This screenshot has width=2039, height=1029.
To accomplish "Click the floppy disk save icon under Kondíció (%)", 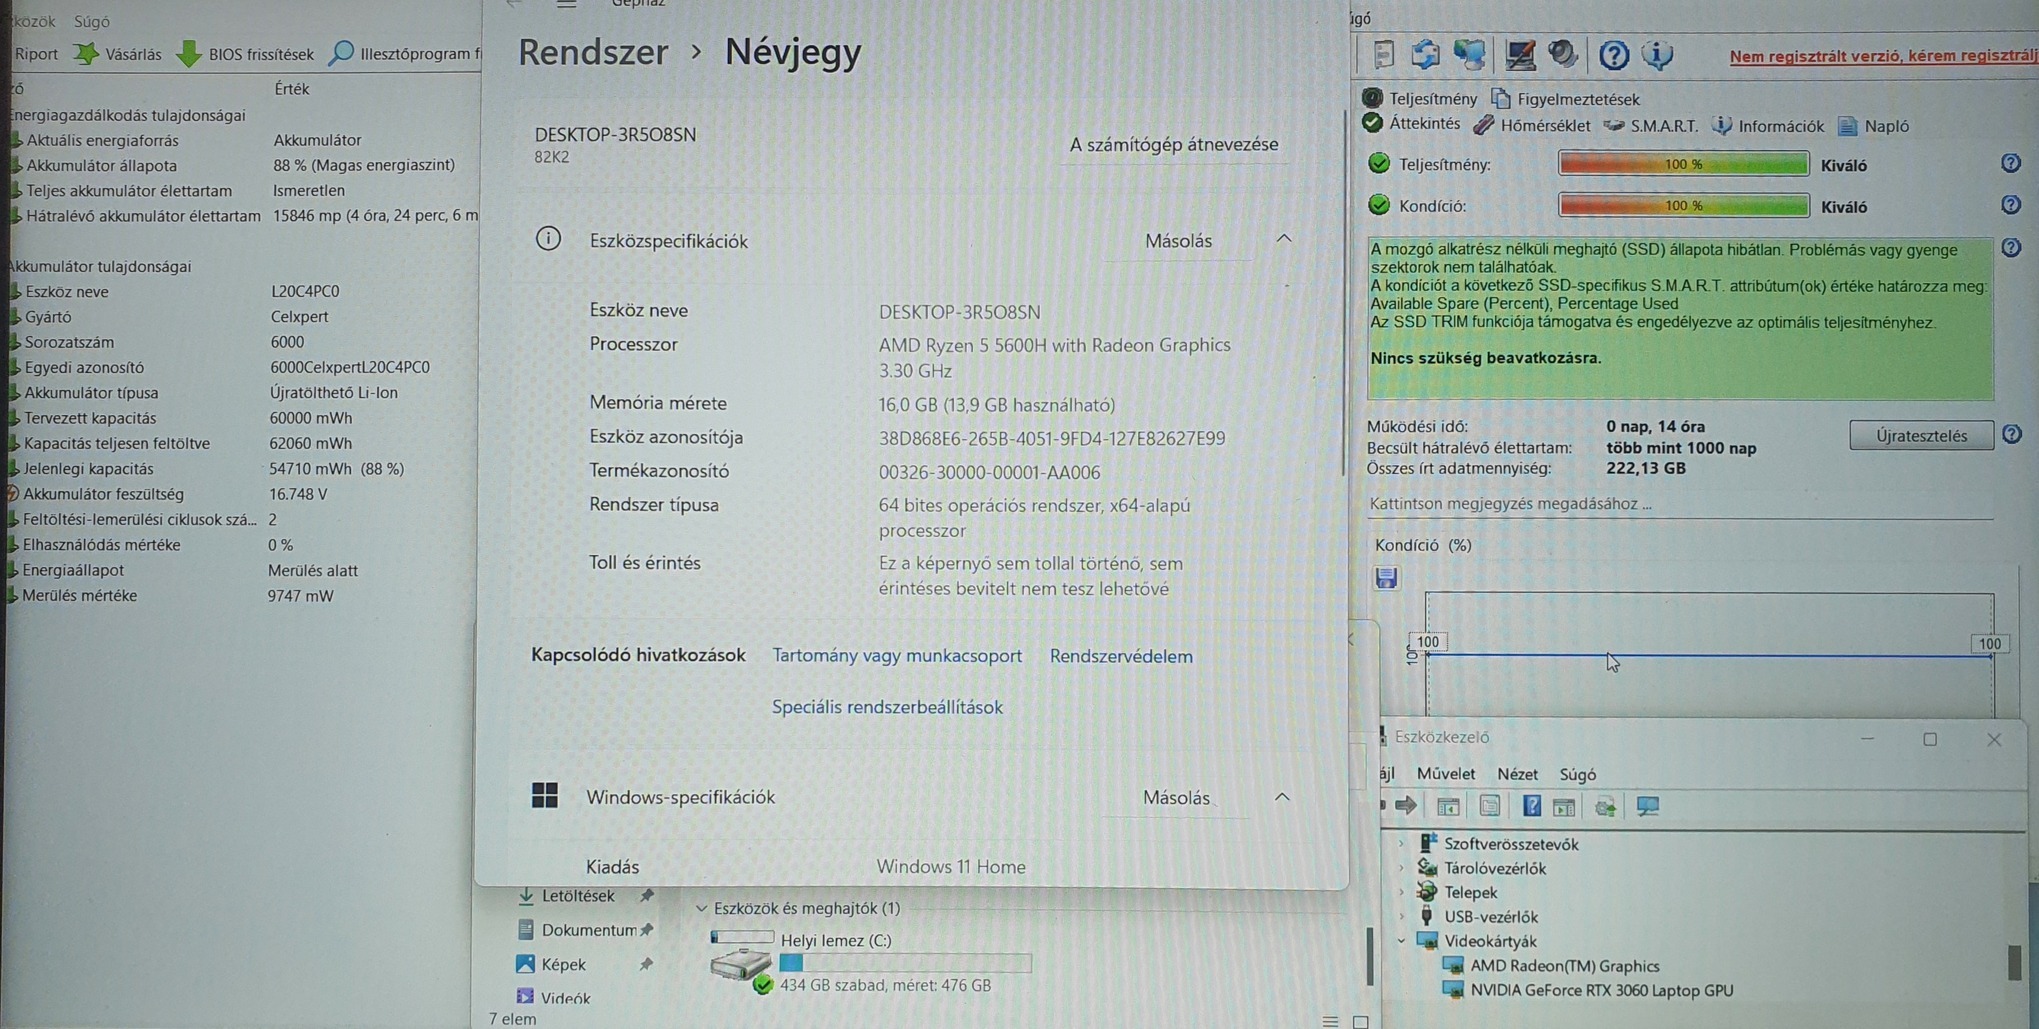I will coord(1386,578).
